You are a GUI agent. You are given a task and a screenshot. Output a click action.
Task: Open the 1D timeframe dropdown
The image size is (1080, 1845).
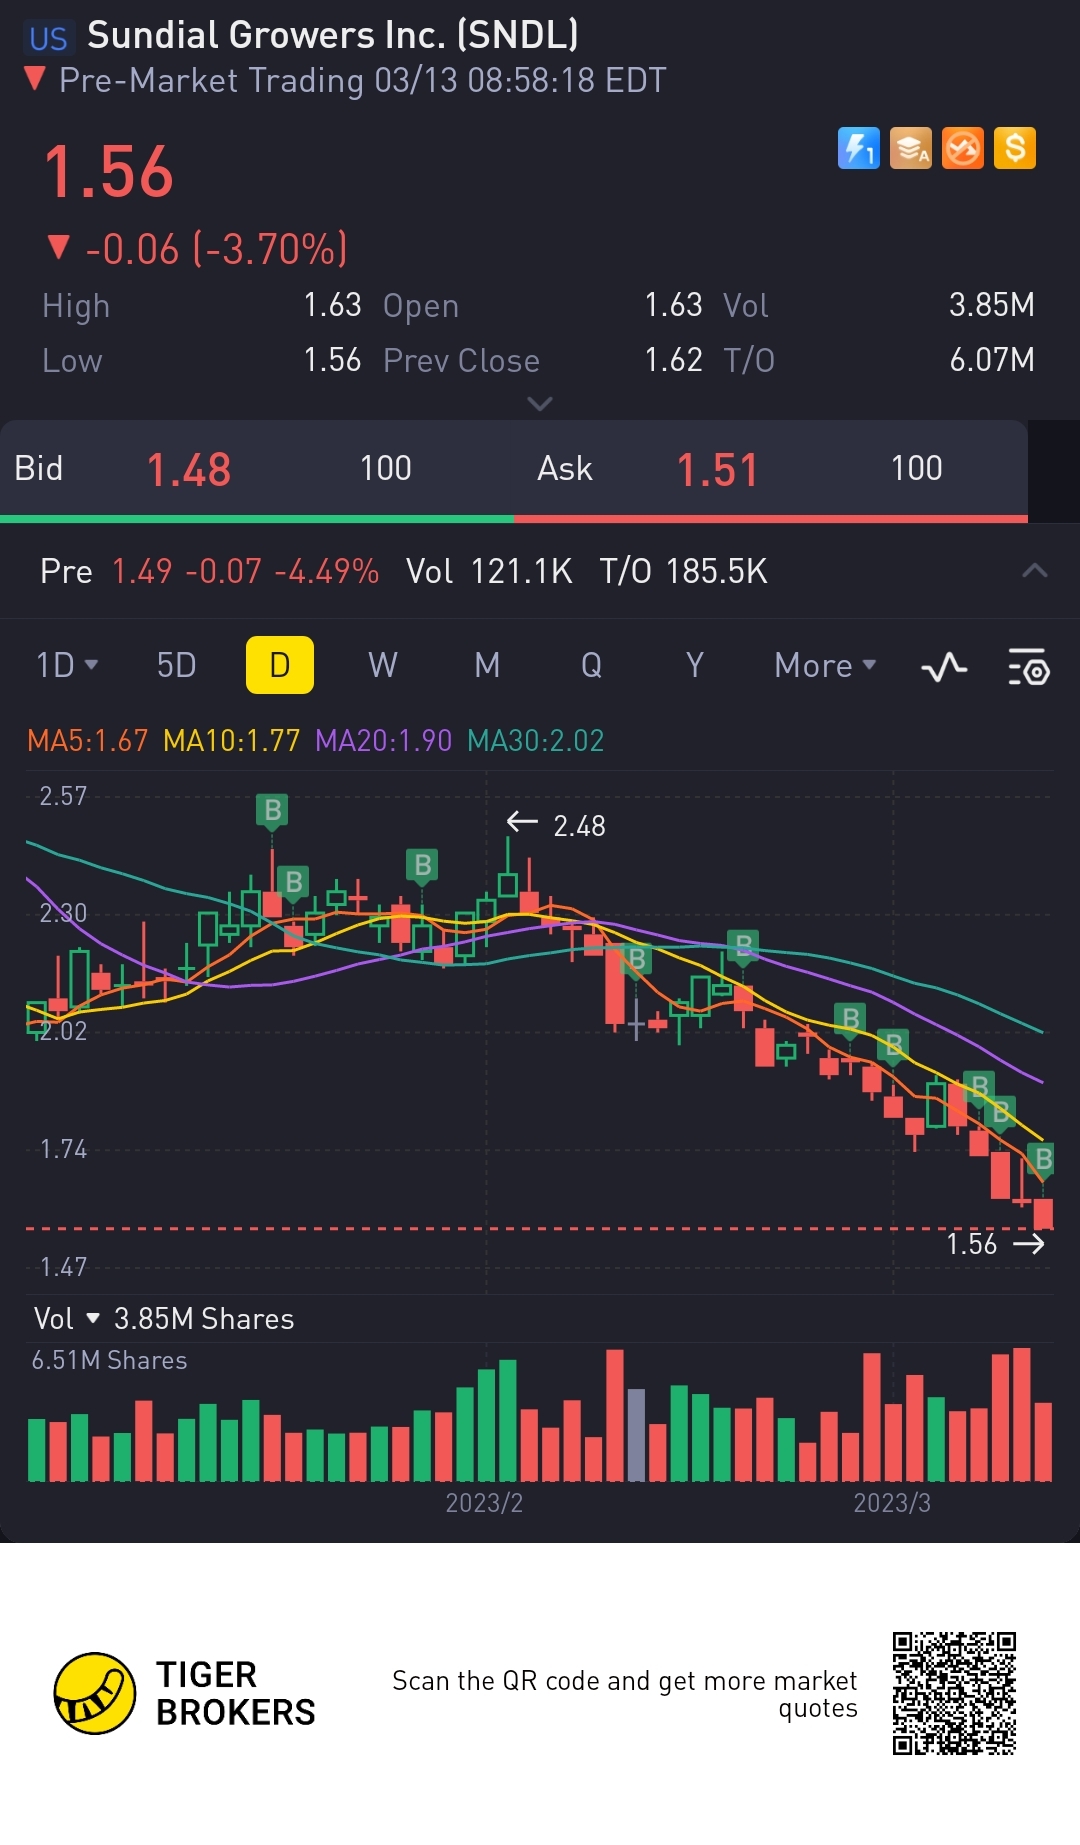click(67, 665)
